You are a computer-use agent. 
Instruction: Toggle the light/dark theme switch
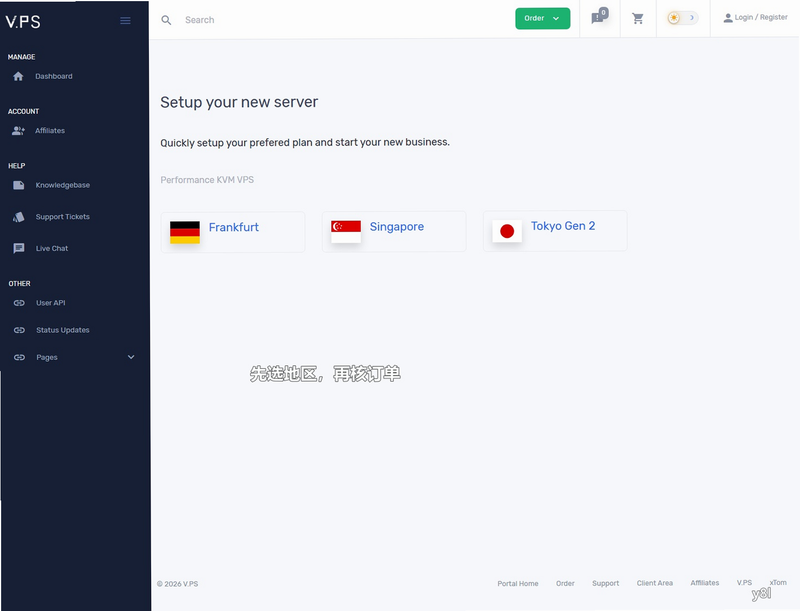(x=683, y=18)
